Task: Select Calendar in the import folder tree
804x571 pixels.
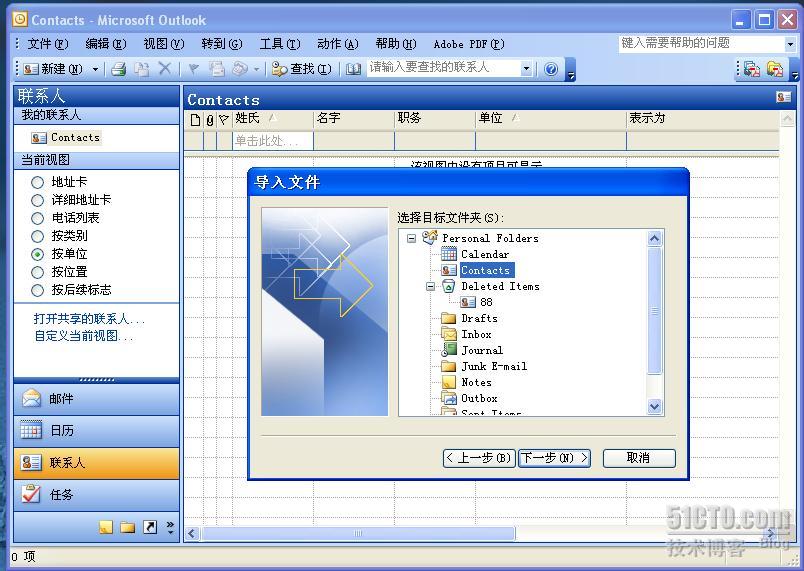Action: (x=485, y=254)
